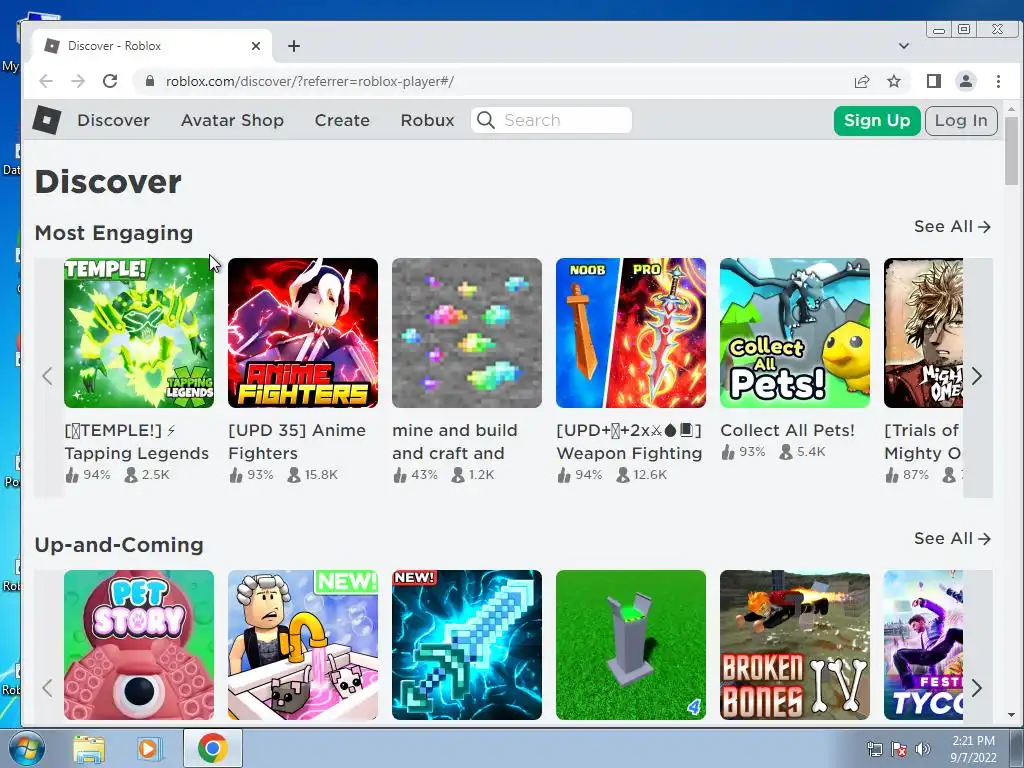Close the Discover - Roblox tab
Viewport: 1024px width, 768px height.
256,46
